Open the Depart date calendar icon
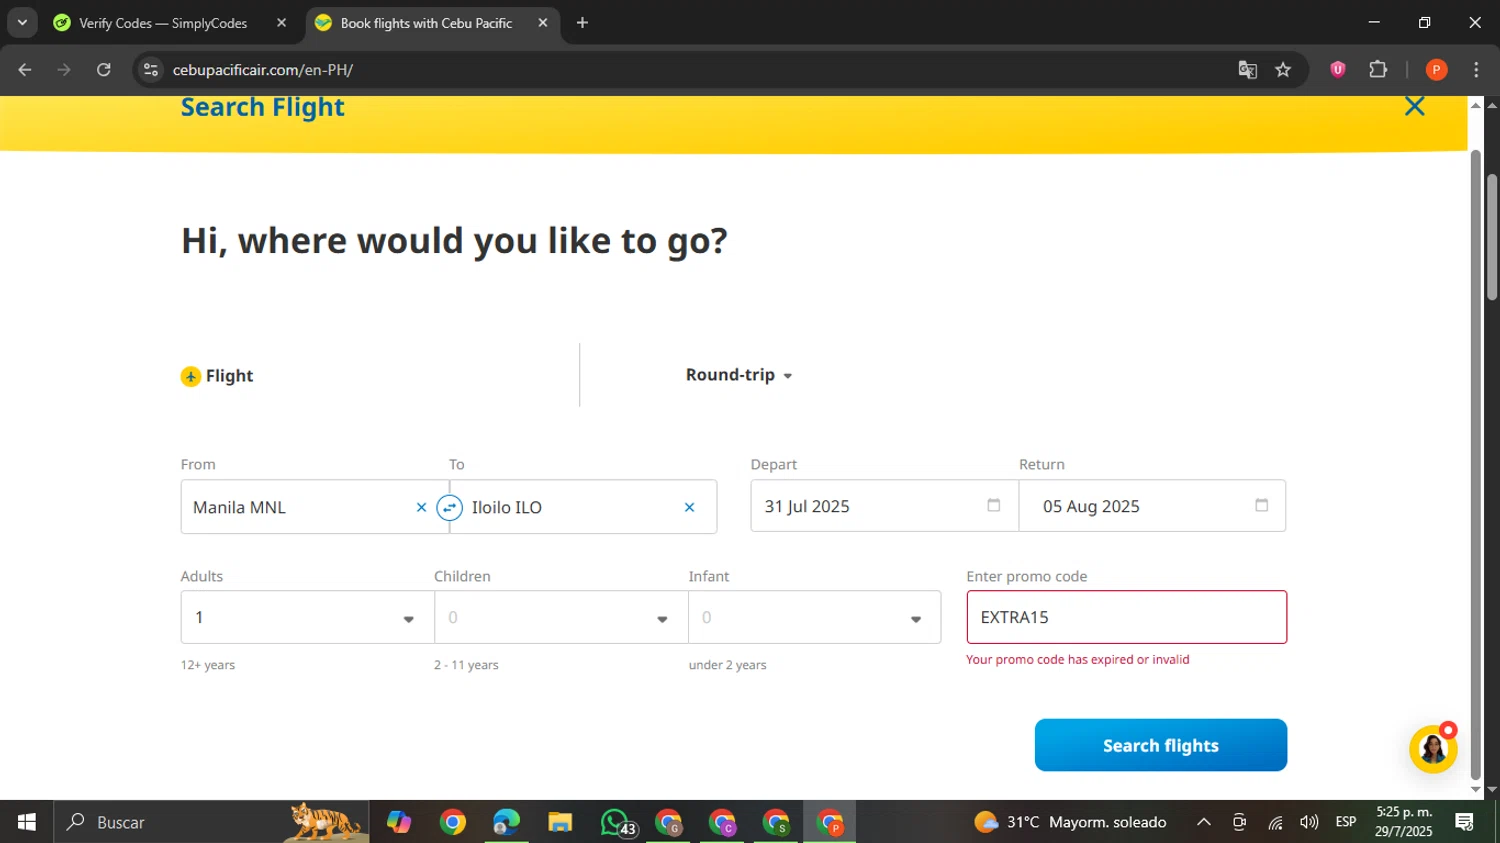The width and height of the screenshot is (1500, 843). [994, 505]
